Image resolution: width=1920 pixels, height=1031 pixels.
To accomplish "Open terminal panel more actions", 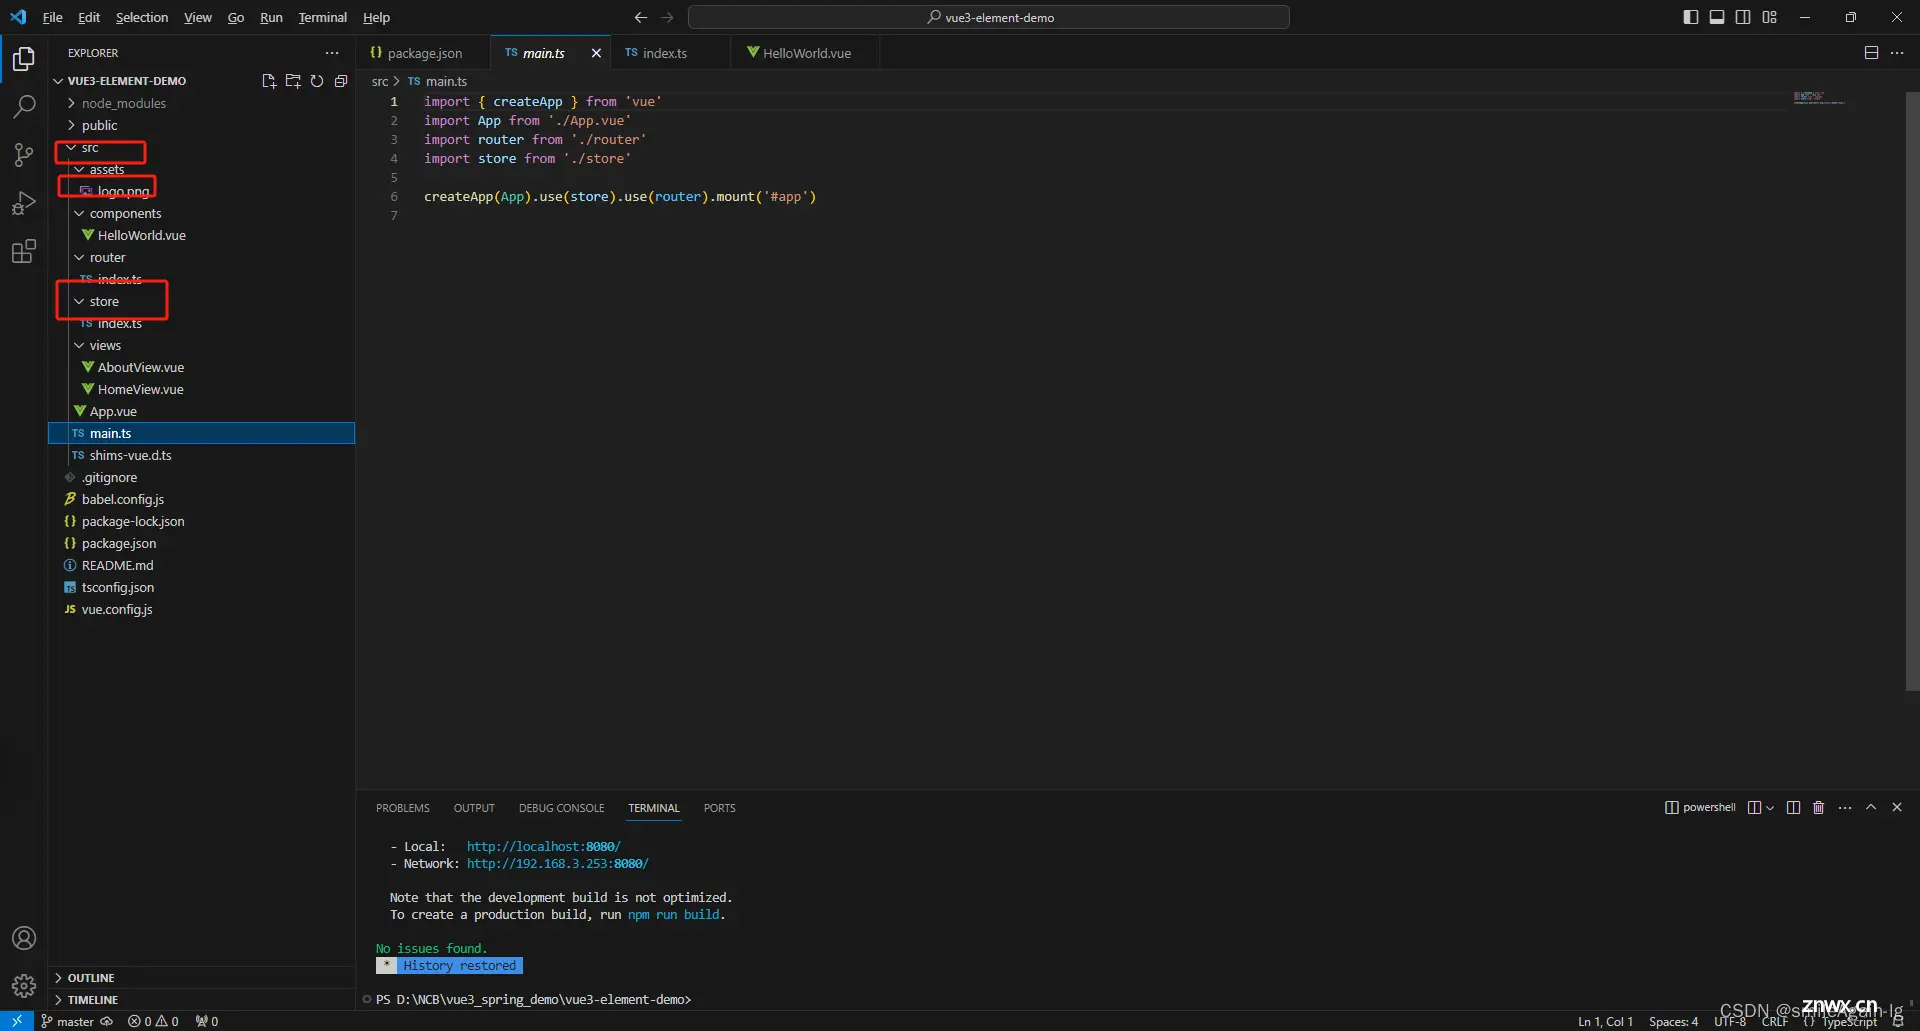I will coord(1845,808).
